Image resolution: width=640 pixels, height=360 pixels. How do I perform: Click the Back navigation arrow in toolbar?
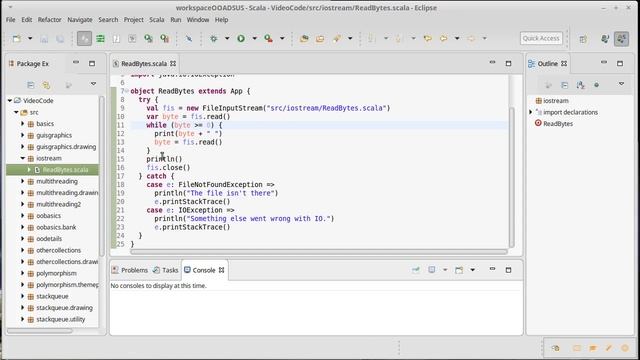[x=444, y=38]
